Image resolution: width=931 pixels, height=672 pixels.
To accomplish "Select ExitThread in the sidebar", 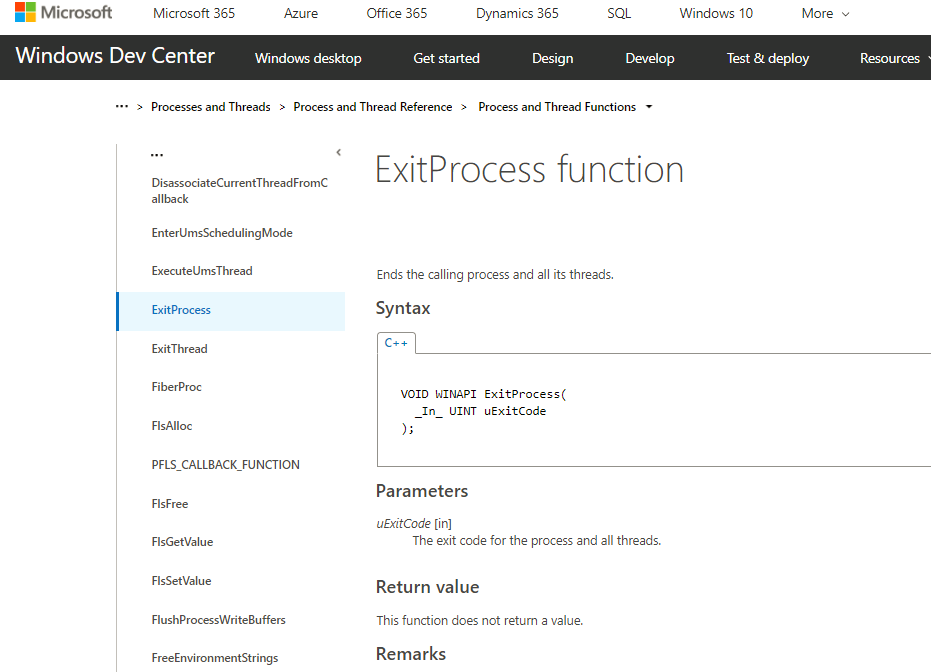I will [x=180, y=349].
